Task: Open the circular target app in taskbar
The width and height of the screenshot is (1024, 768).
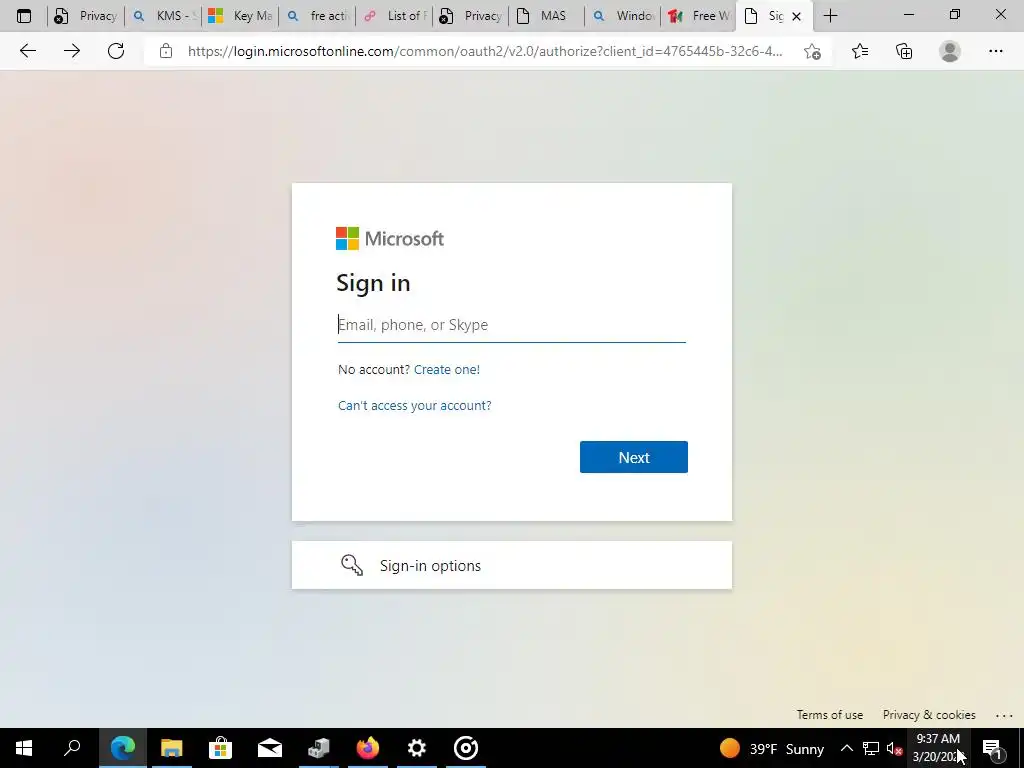Action: pyautogui.click(x=466, y=748)
